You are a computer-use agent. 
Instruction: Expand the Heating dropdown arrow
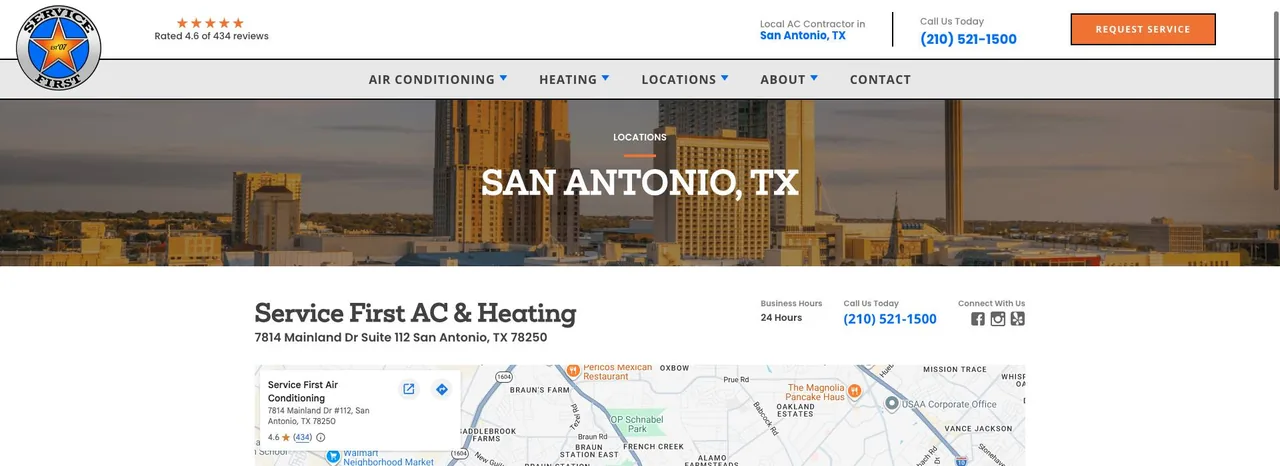pyautogui.click(x=605, y=77)
